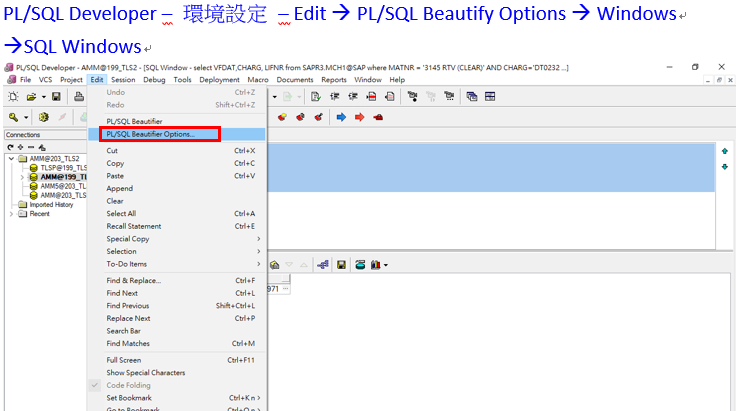Screen dimensions: 740x411
Task: Choose Paste from Edit menu
Action: pos(177,176)
